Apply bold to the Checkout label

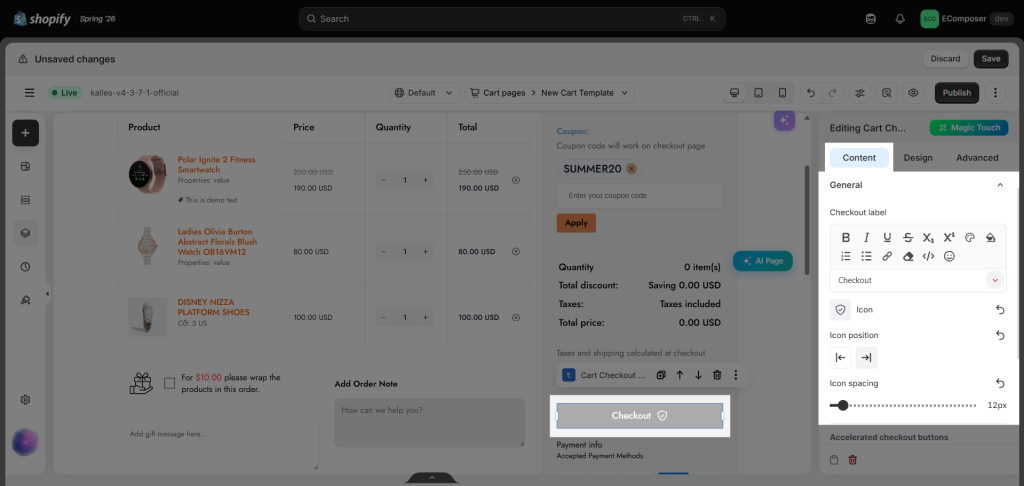coord(846,237)
